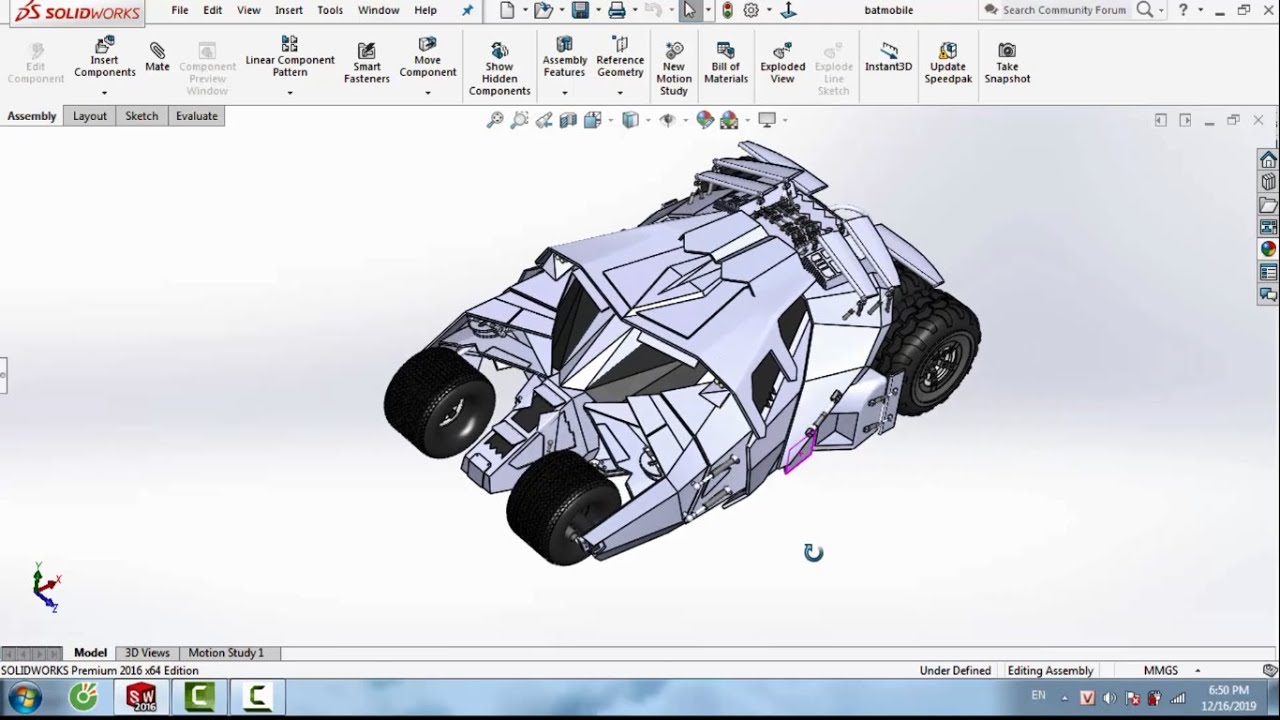Click the Zoom to Area icon
Screen dimensions: 1280x720
coord(519,120)
